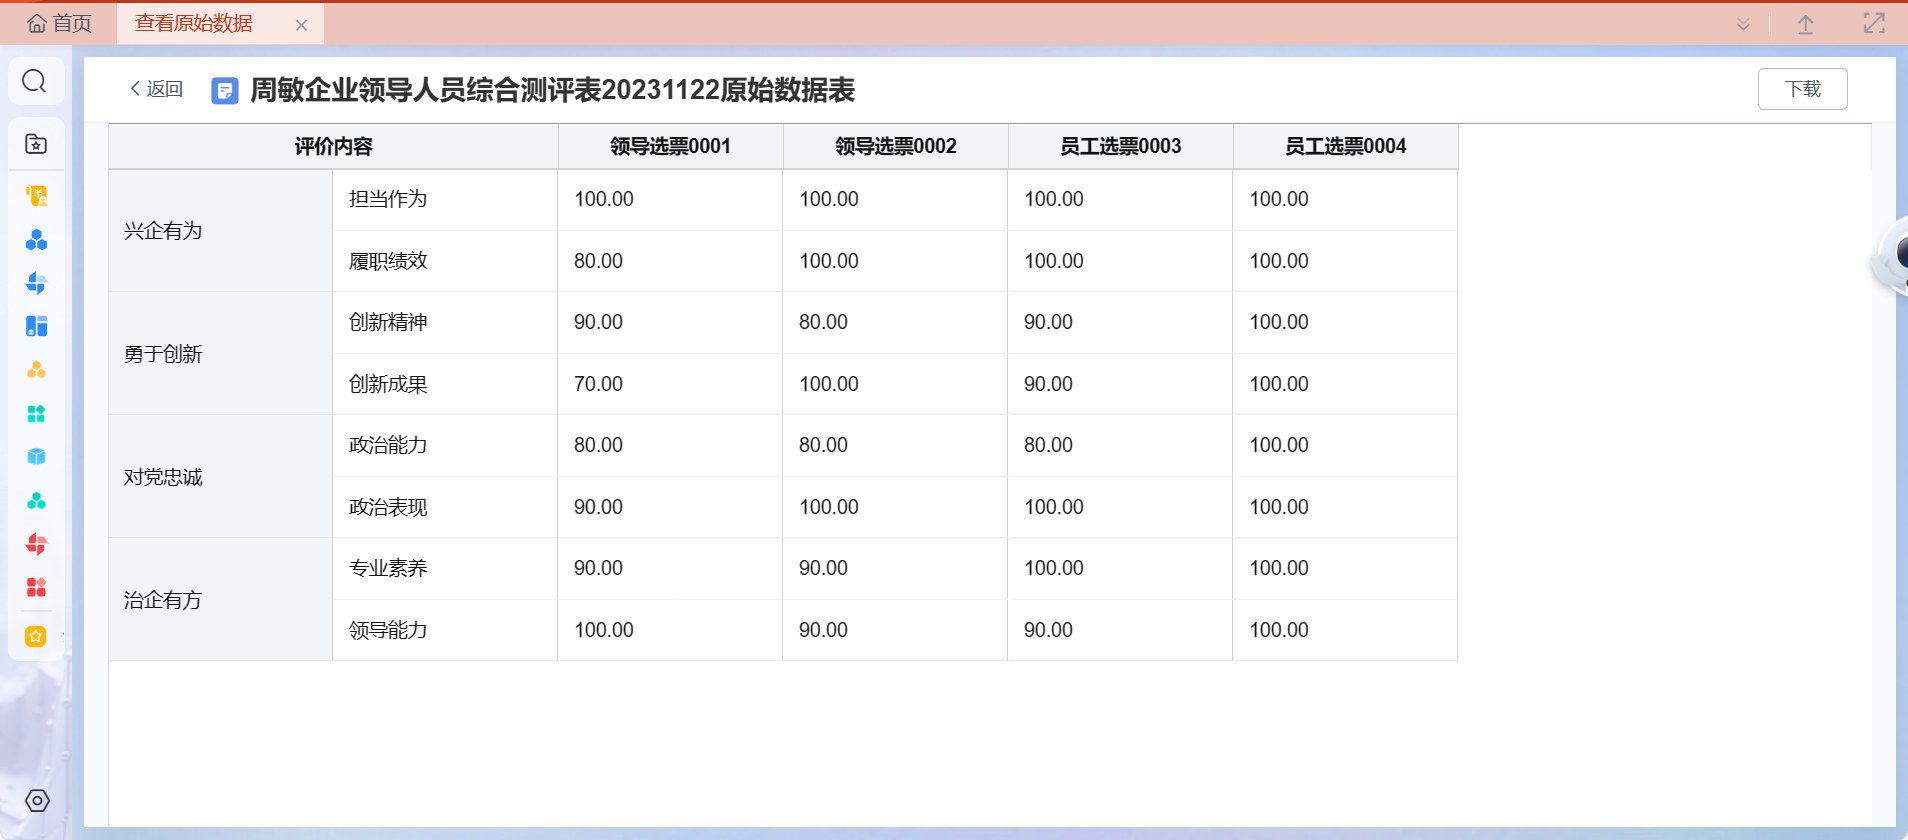Open the search magnifier in the sidebar
1908x840 pixels.
[x=35, y=81]
